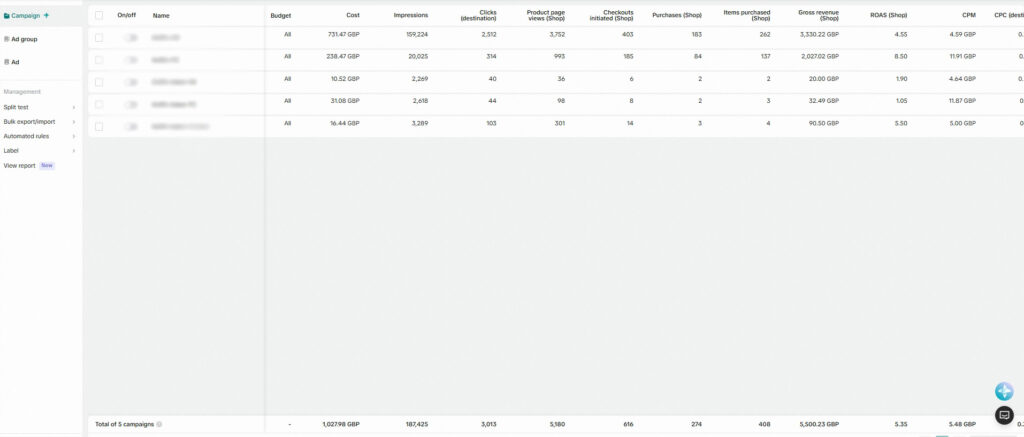The width and height of the screenshot is (1024, 437).
Task: Open the AI assistant sparkle icon
Action: point(1004,392)
